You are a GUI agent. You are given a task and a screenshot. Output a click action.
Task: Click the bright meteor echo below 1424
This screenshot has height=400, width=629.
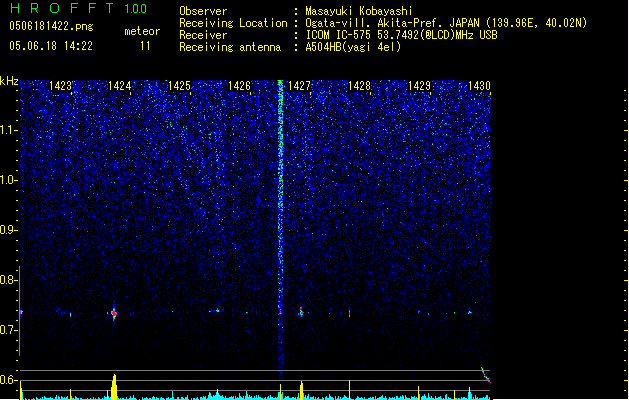tap(114, 313)
